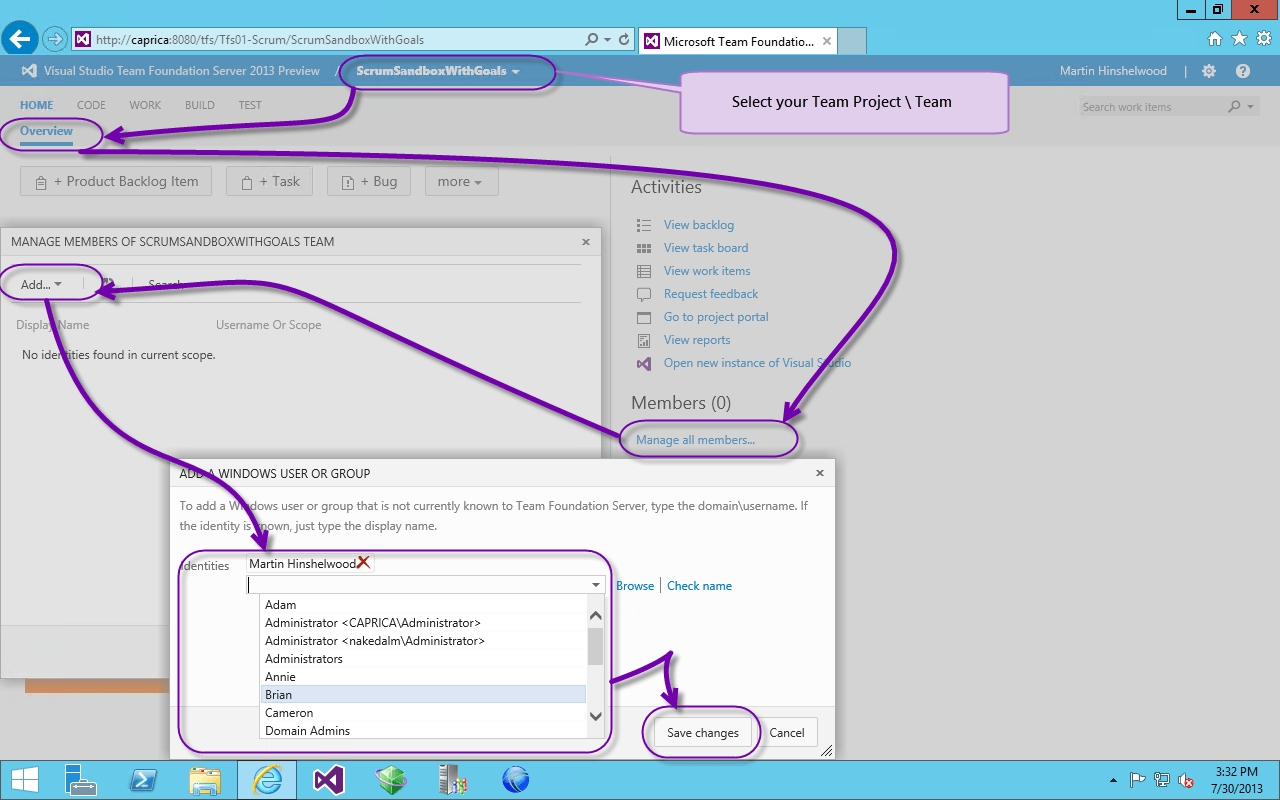Open the identities combo box dropdown arrow

tap(596, 585)
